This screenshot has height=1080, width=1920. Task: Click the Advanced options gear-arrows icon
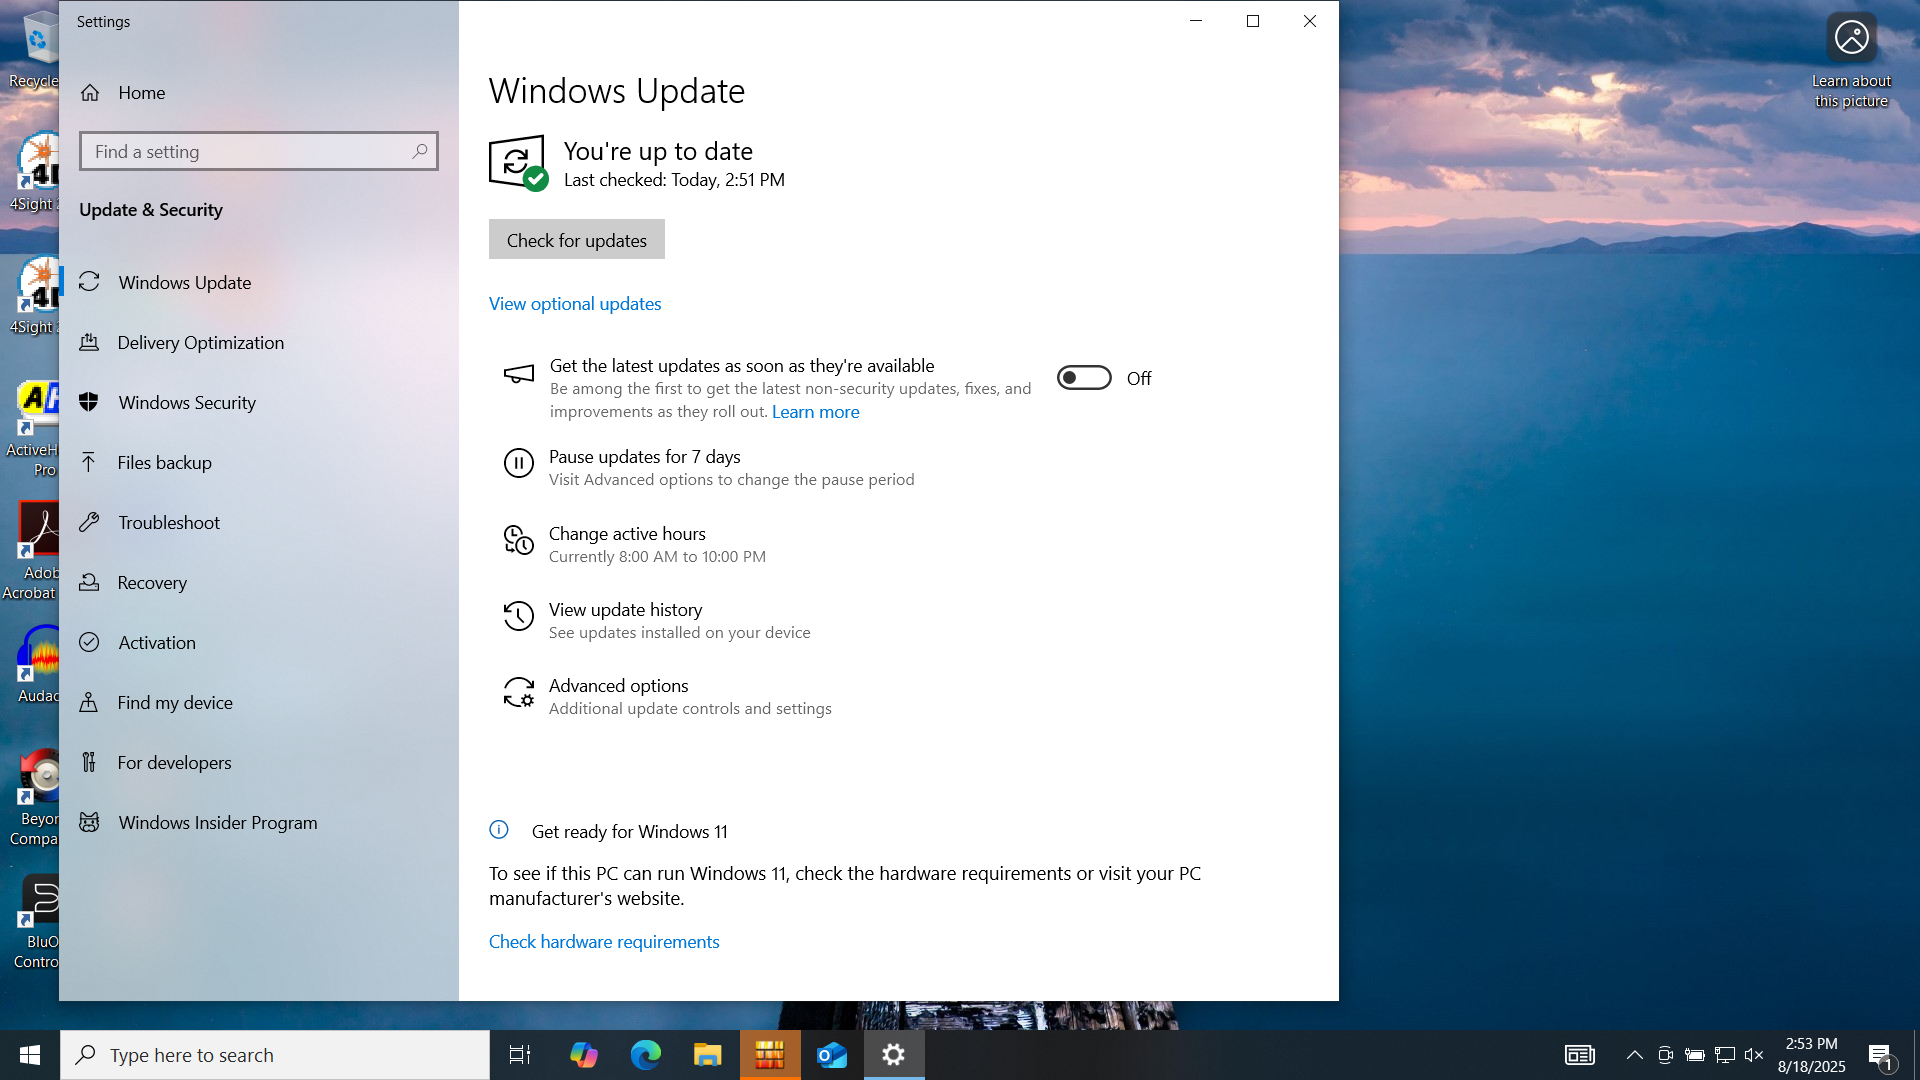518,692
